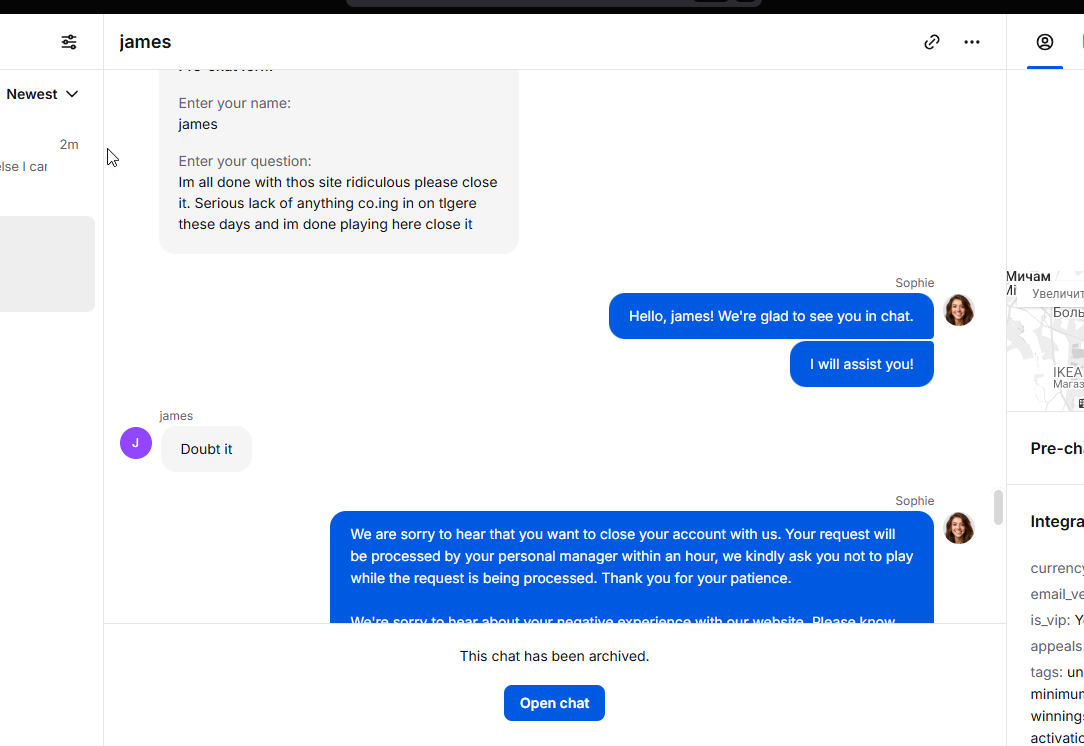The image size is (1084, 746).
Task: Click the chat conversation scrollbar thumb
Action: (x=998, y=507)
